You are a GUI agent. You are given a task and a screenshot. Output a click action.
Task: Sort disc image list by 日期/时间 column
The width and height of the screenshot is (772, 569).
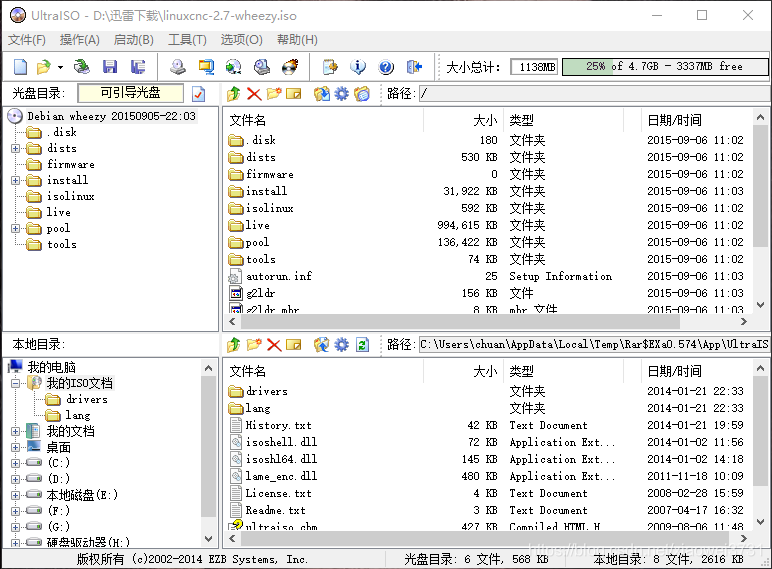pos(697,120)
